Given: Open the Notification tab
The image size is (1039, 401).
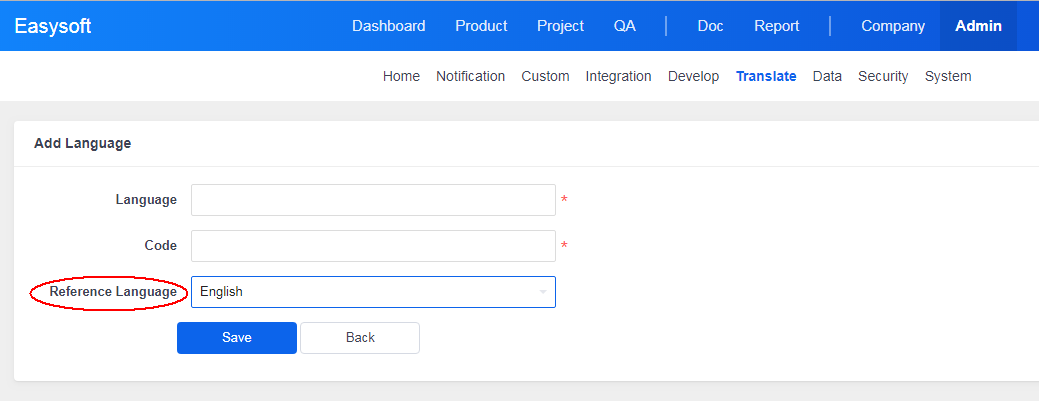Looking at the screenshot, I should tap(470, 76).
